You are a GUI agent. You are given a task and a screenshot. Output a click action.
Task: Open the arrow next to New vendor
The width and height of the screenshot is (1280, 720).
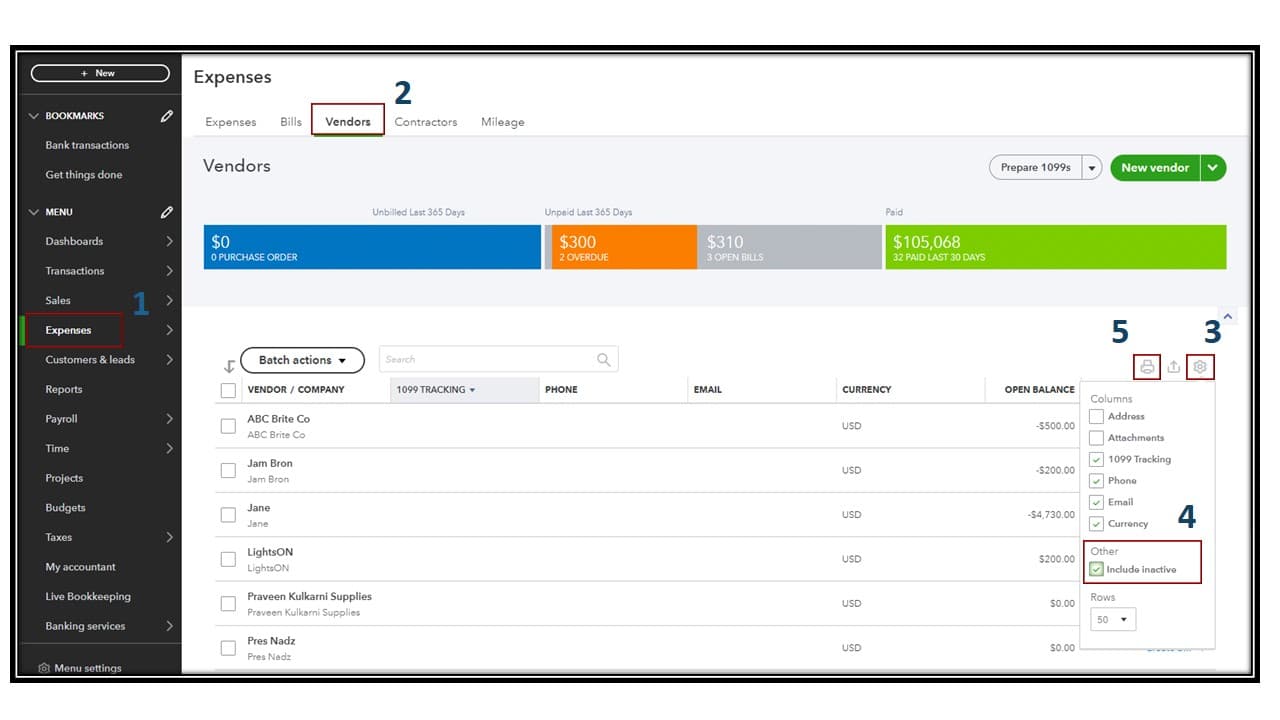click(x=1213, y=168)
